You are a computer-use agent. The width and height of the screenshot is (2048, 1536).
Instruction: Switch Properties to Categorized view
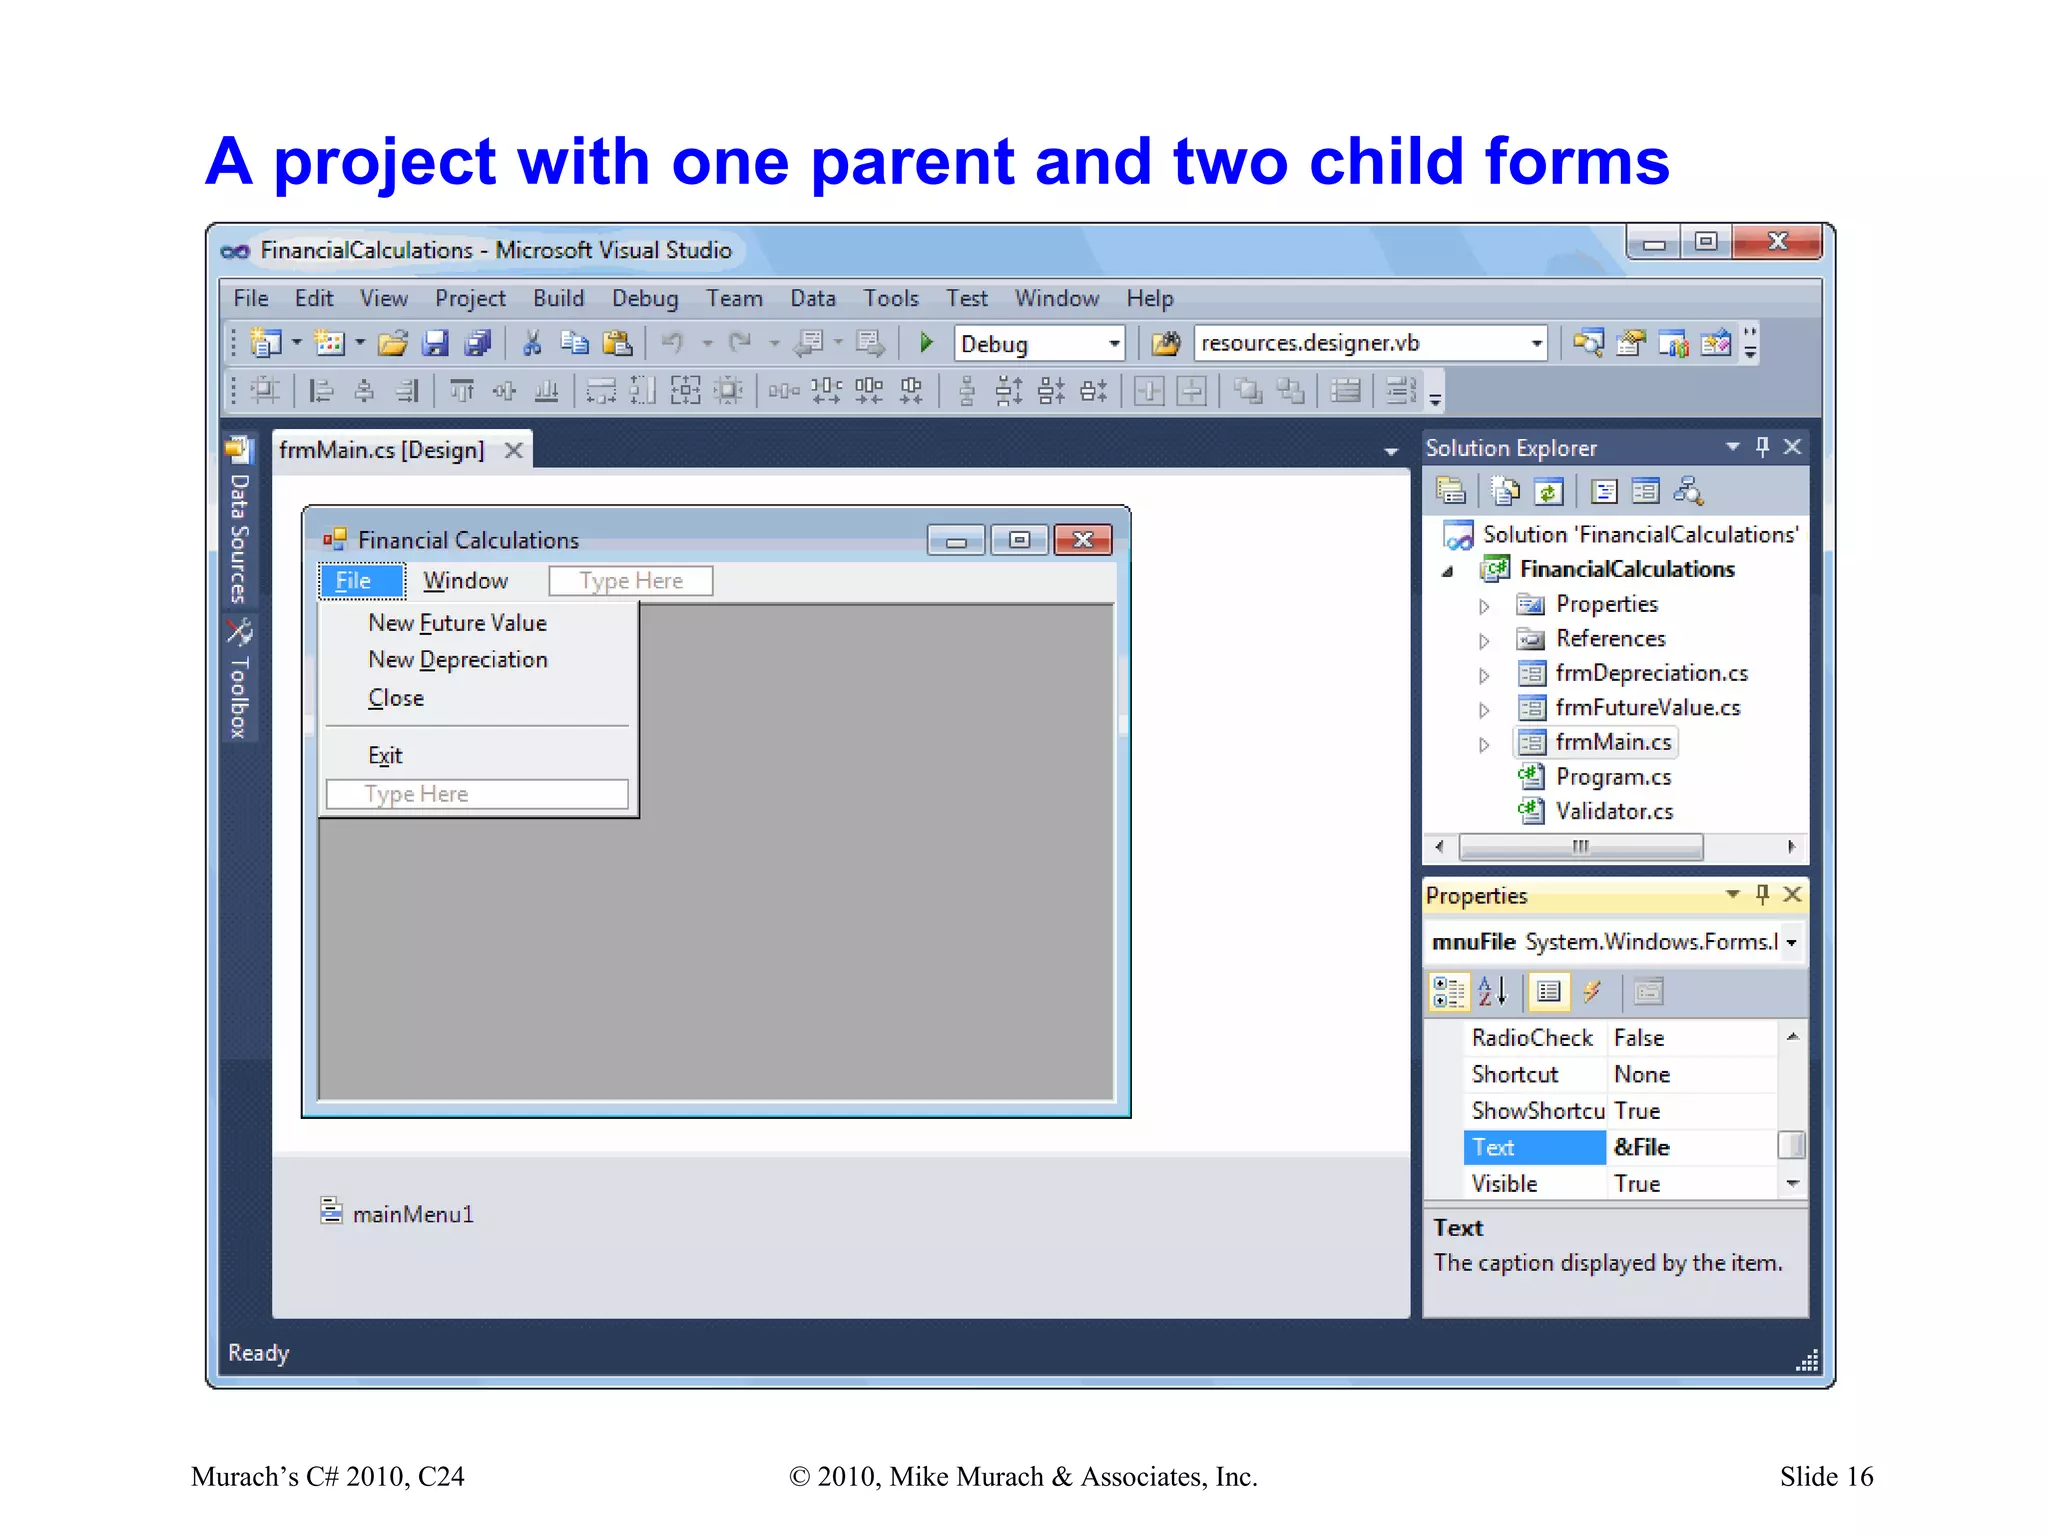1448,991
